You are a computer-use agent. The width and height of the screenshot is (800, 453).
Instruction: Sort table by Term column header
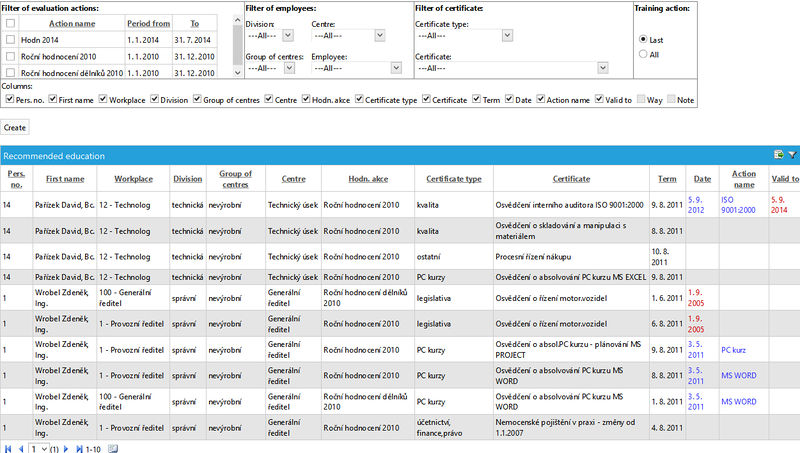pos(667,179)
